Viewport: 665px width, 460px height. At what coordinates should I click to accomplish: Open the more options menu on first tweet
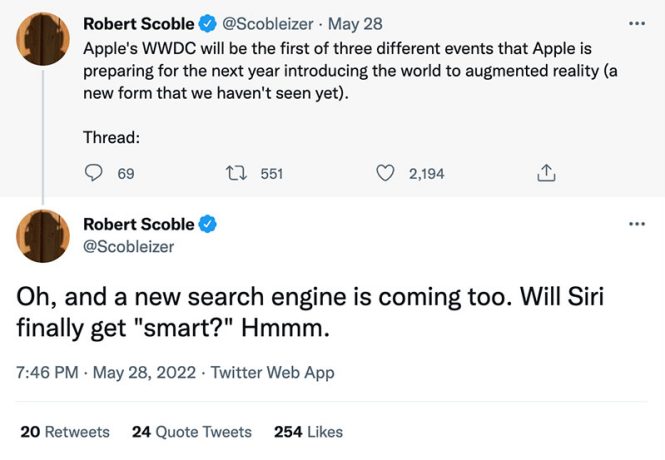(637, 24)
